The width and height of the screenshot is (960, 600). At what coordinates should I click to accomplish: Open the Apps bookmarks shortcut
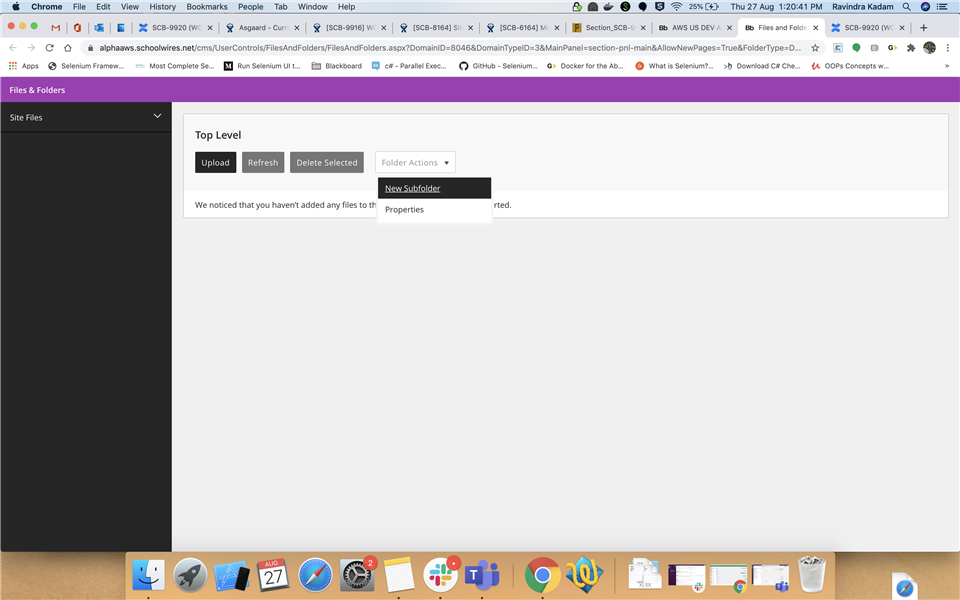(x=23, y=66)
